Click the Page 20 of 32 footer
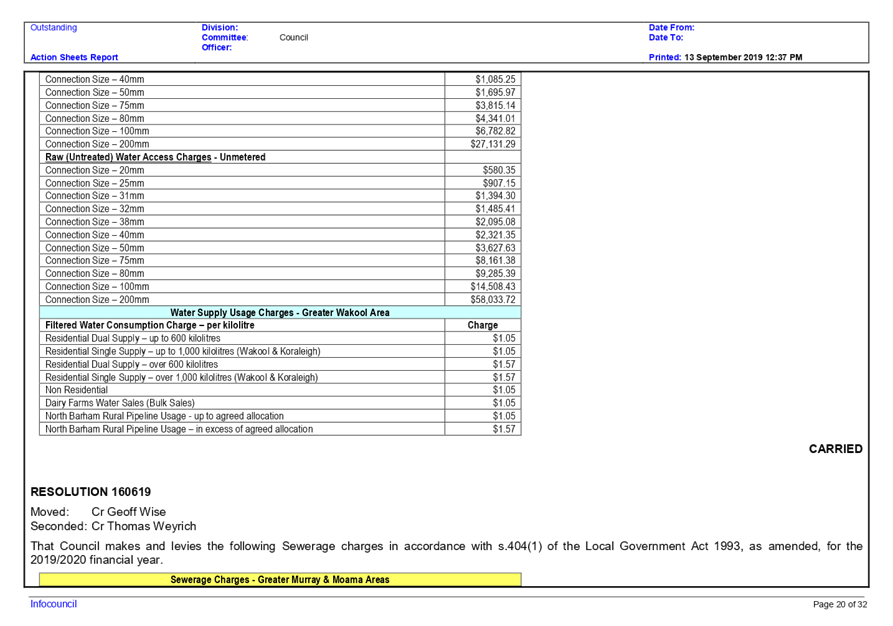 pos(840,604)
